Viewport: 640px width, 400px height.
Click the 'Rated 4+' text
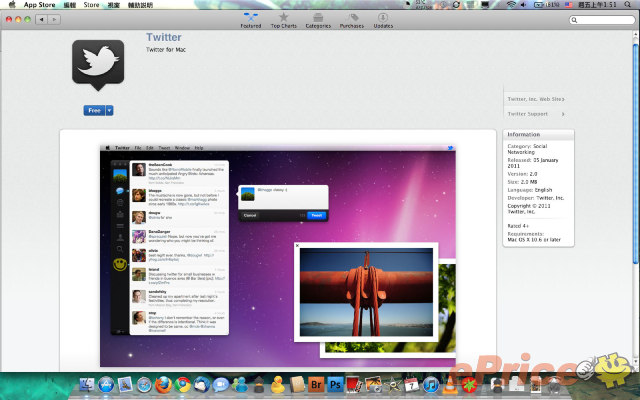point(518,226)
